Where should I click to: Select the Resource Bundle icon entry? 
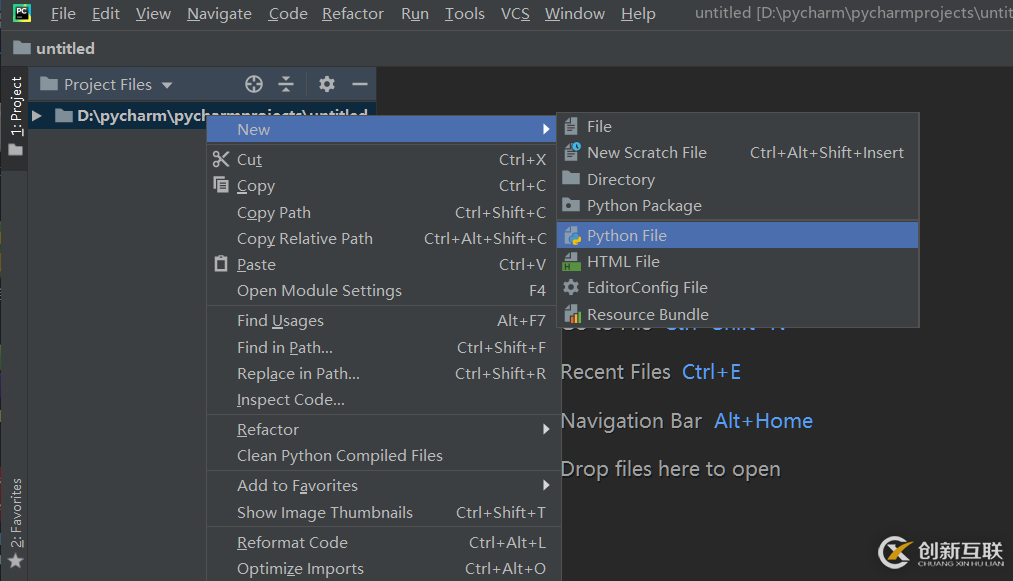572,314
